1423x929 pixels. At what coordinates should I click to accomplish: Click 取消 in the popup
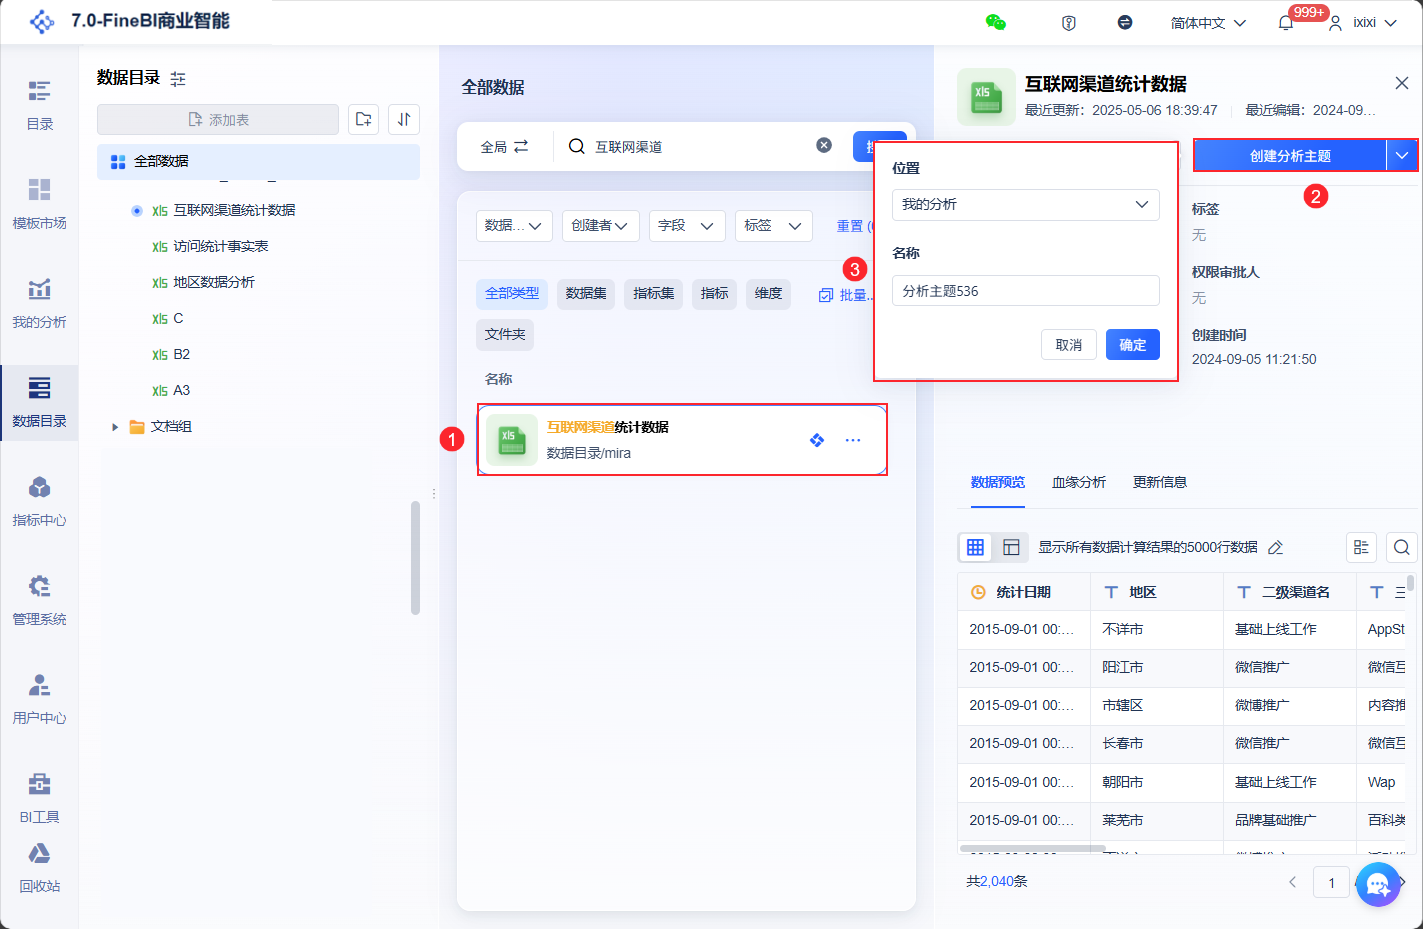[1069, 345]
